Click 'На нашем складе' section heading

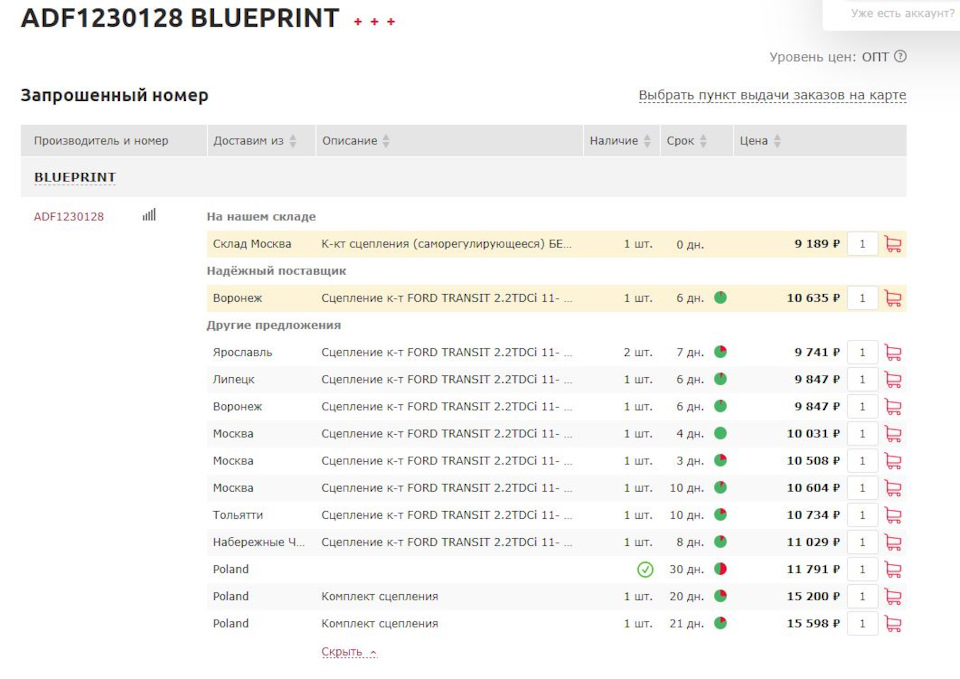261,217
